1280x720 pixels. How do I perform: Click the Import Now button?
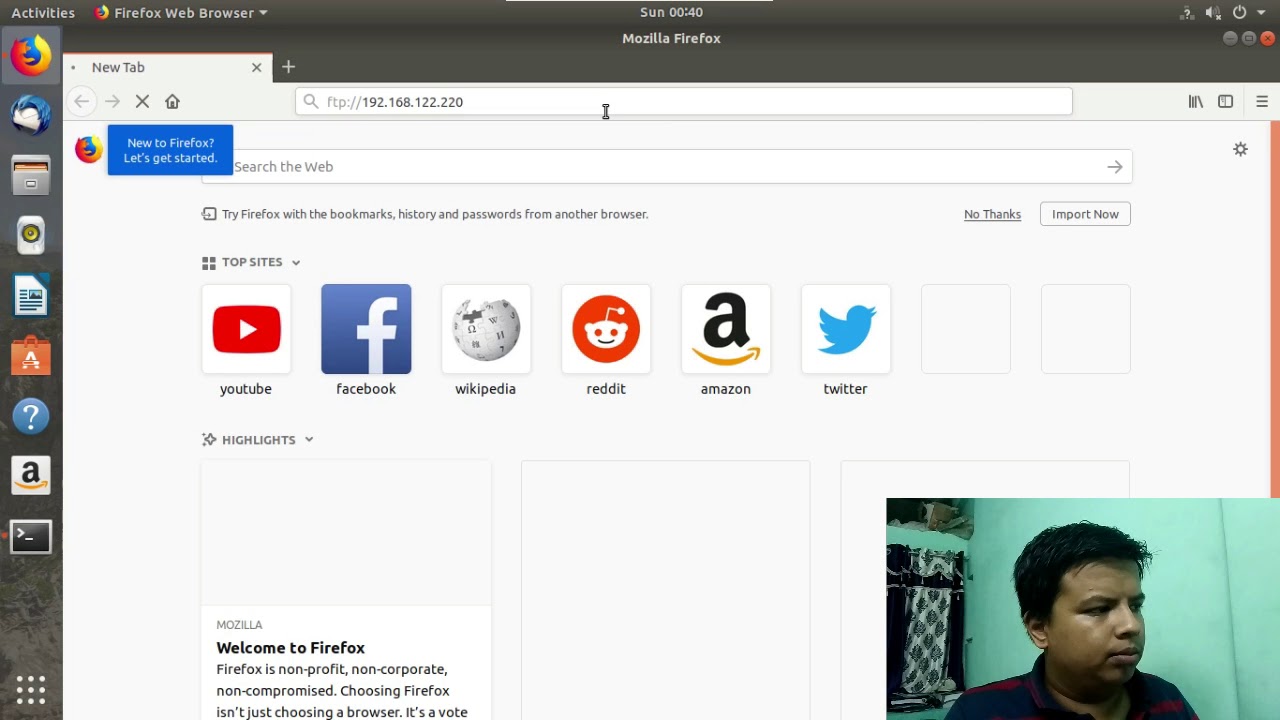(1085, 214)
